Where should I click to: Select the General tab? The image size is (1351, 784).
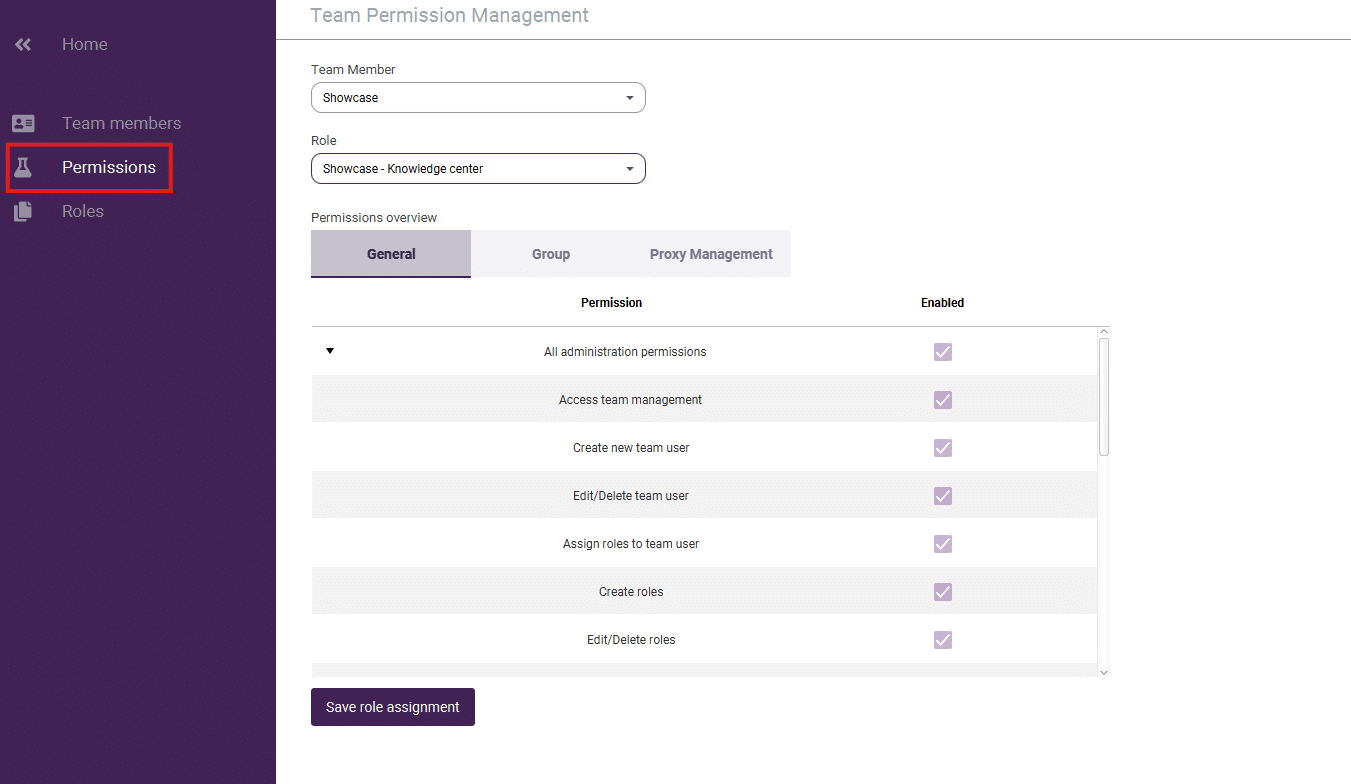390,253
